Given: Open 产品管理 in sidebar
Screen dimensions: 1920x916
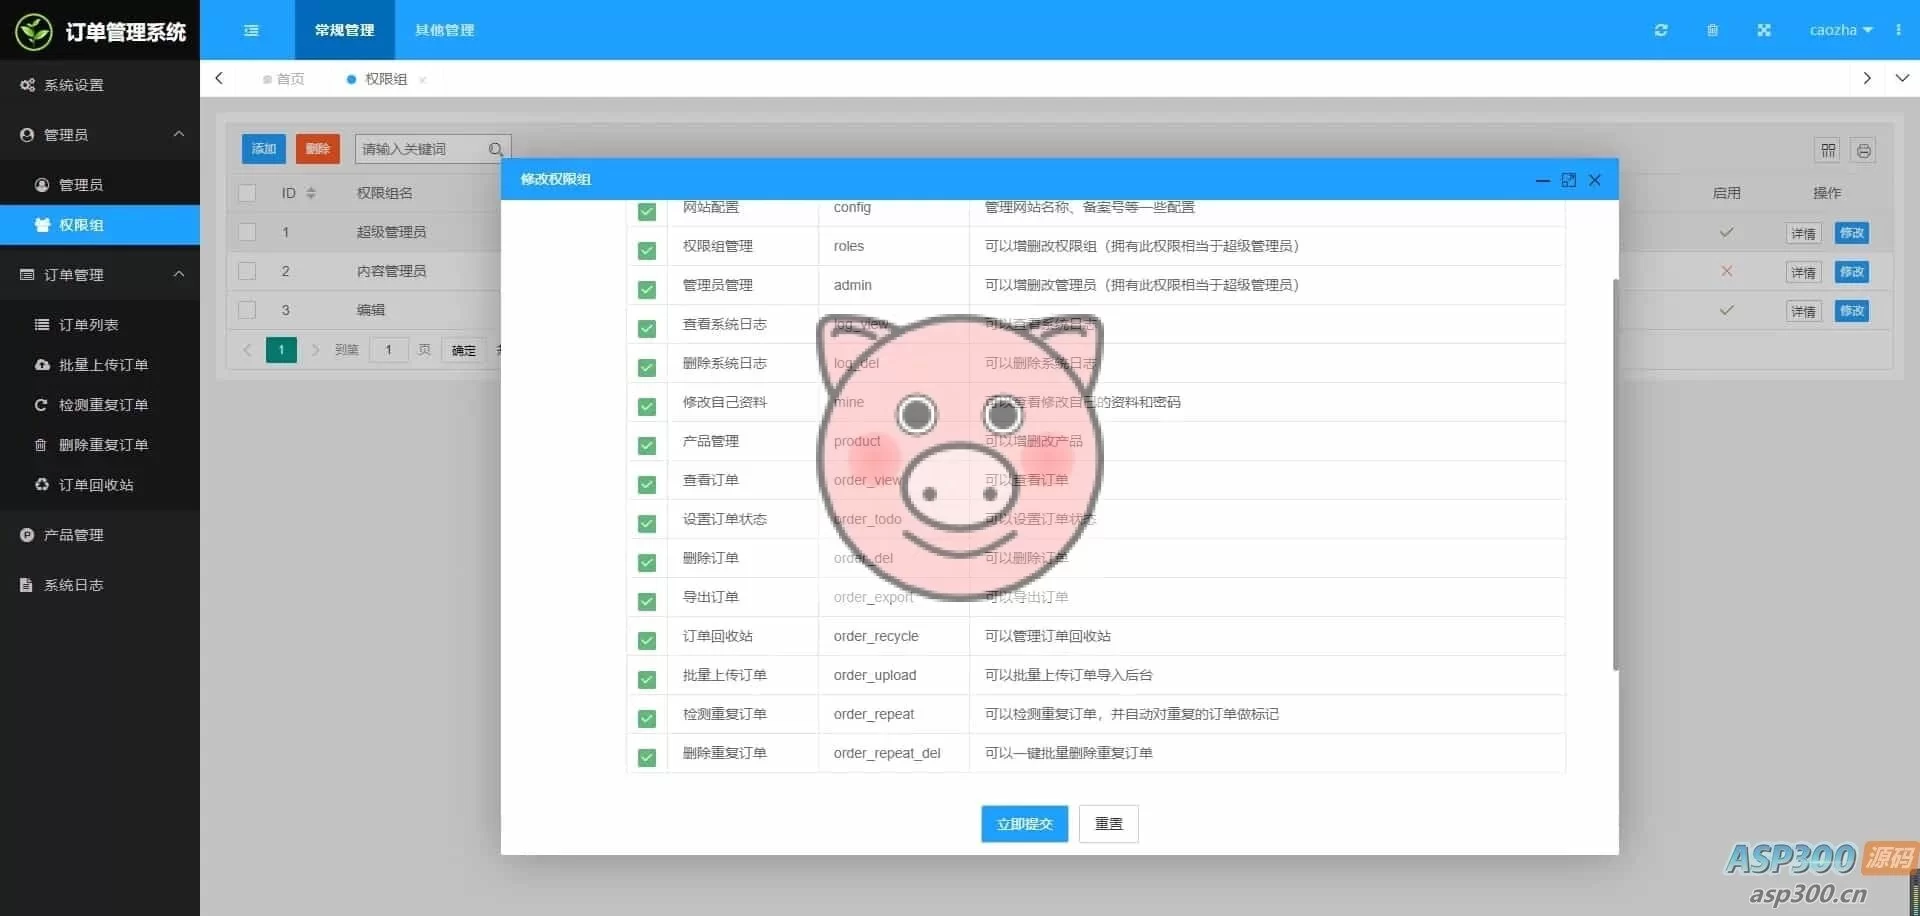Looking at the screenshot, I should point(100,535).
